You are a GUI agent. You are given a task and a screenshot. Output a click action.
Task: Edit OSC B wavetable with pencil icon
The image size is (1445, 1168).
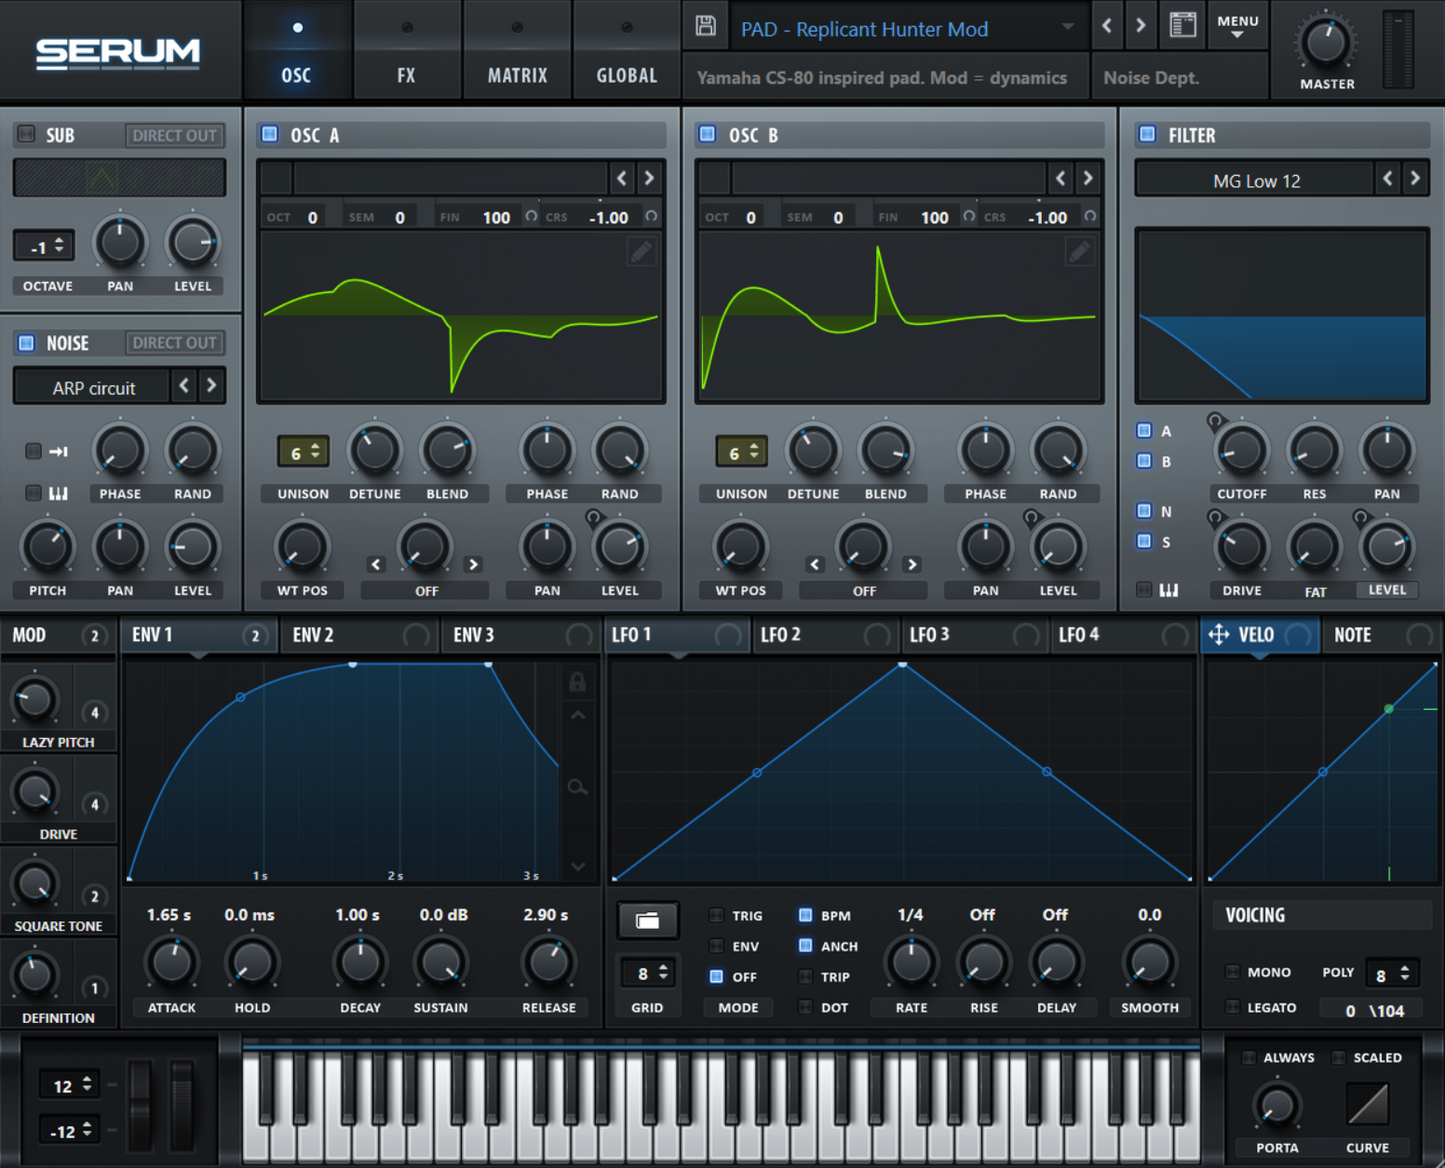pyautogui.click(x=1079, y=251)
